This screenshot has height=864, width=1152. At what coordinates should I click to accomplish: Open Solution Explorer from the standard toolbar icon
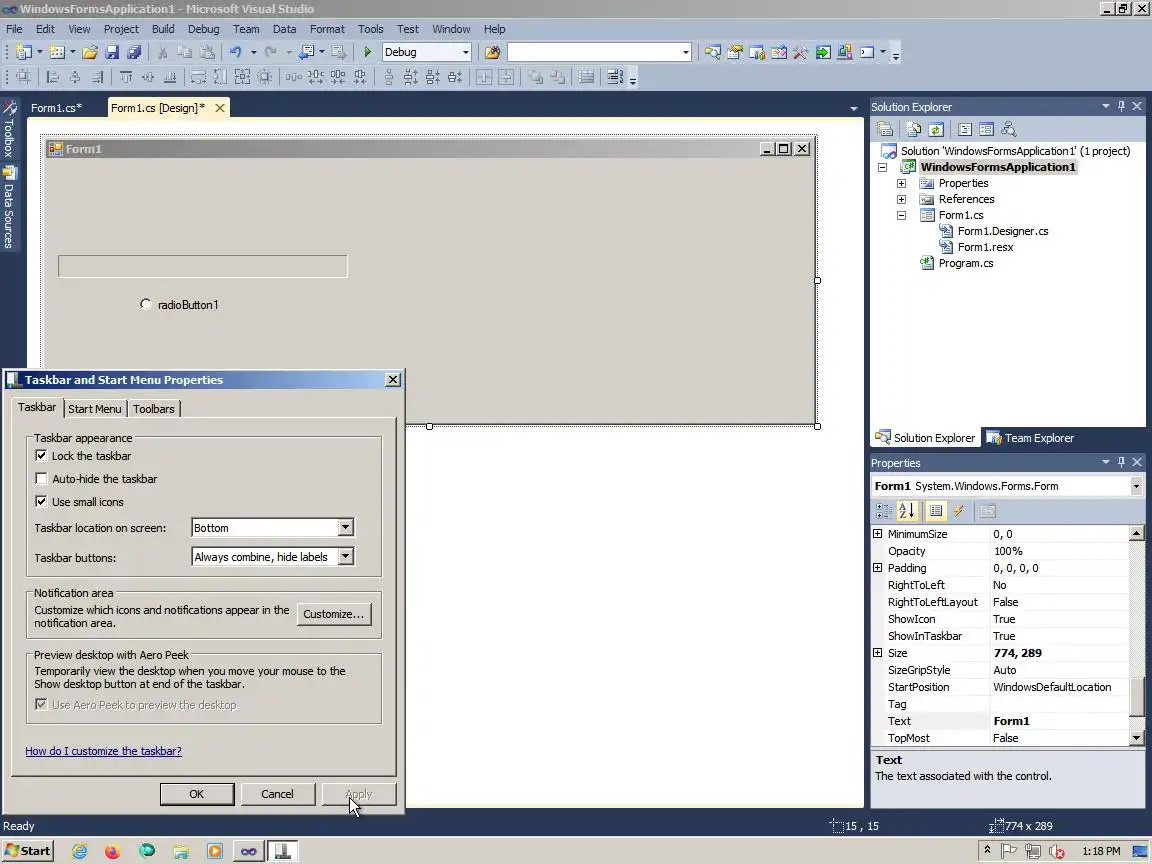tap(712, 52)
